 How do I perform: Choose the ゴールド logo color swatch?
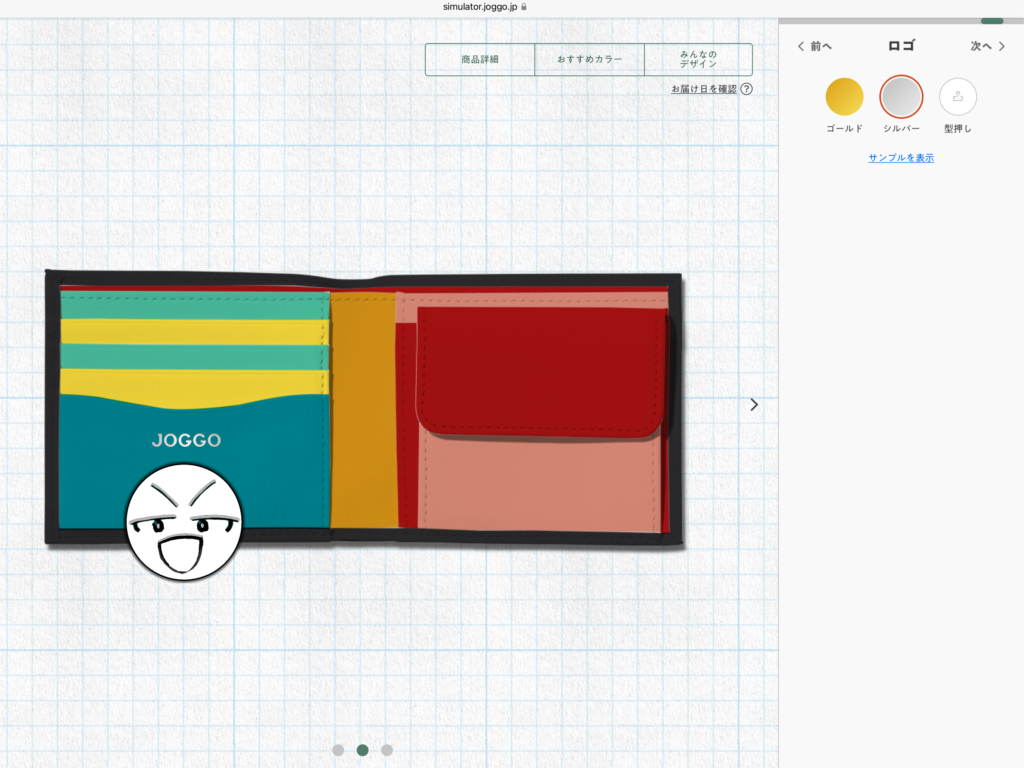844,97
